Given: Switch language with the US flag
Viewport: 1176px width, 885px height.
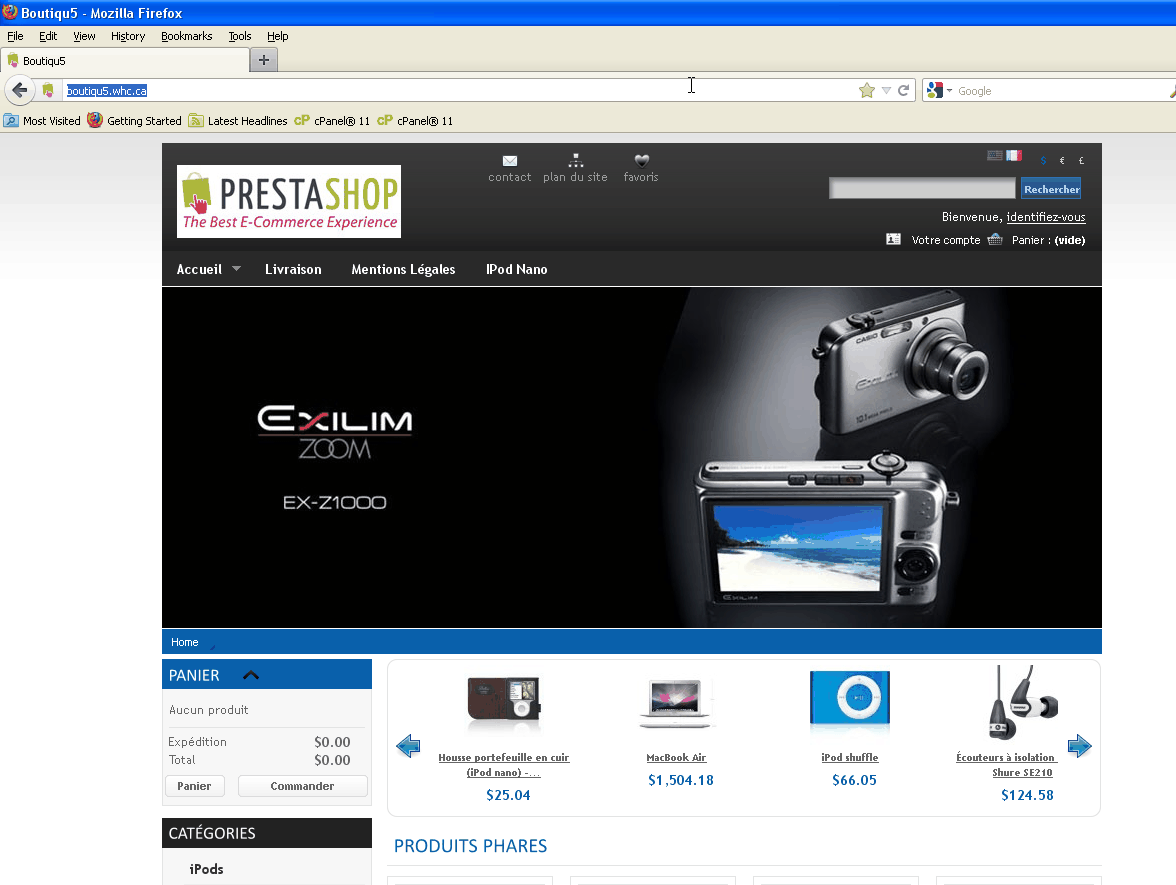Looking at the screenshot, I should [x=994, y=155].
